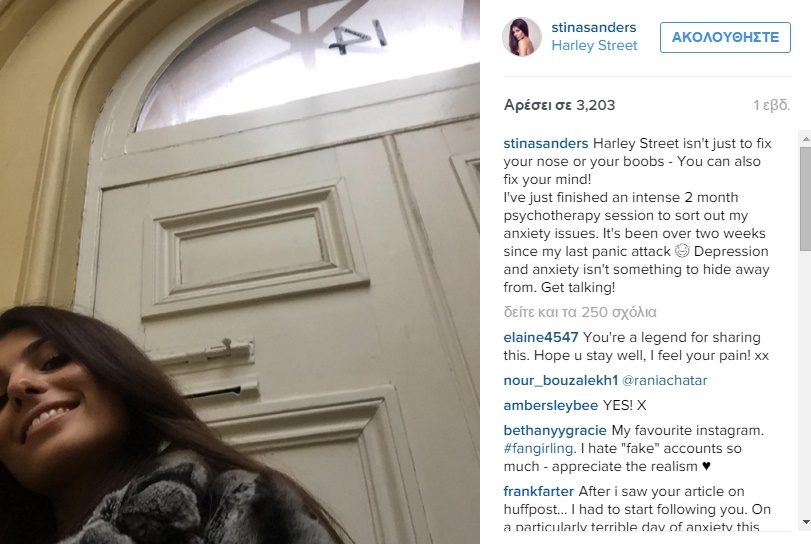Click the selfie photo of the door
Screen dimensions: 811x544
click(x=240, y=272)
